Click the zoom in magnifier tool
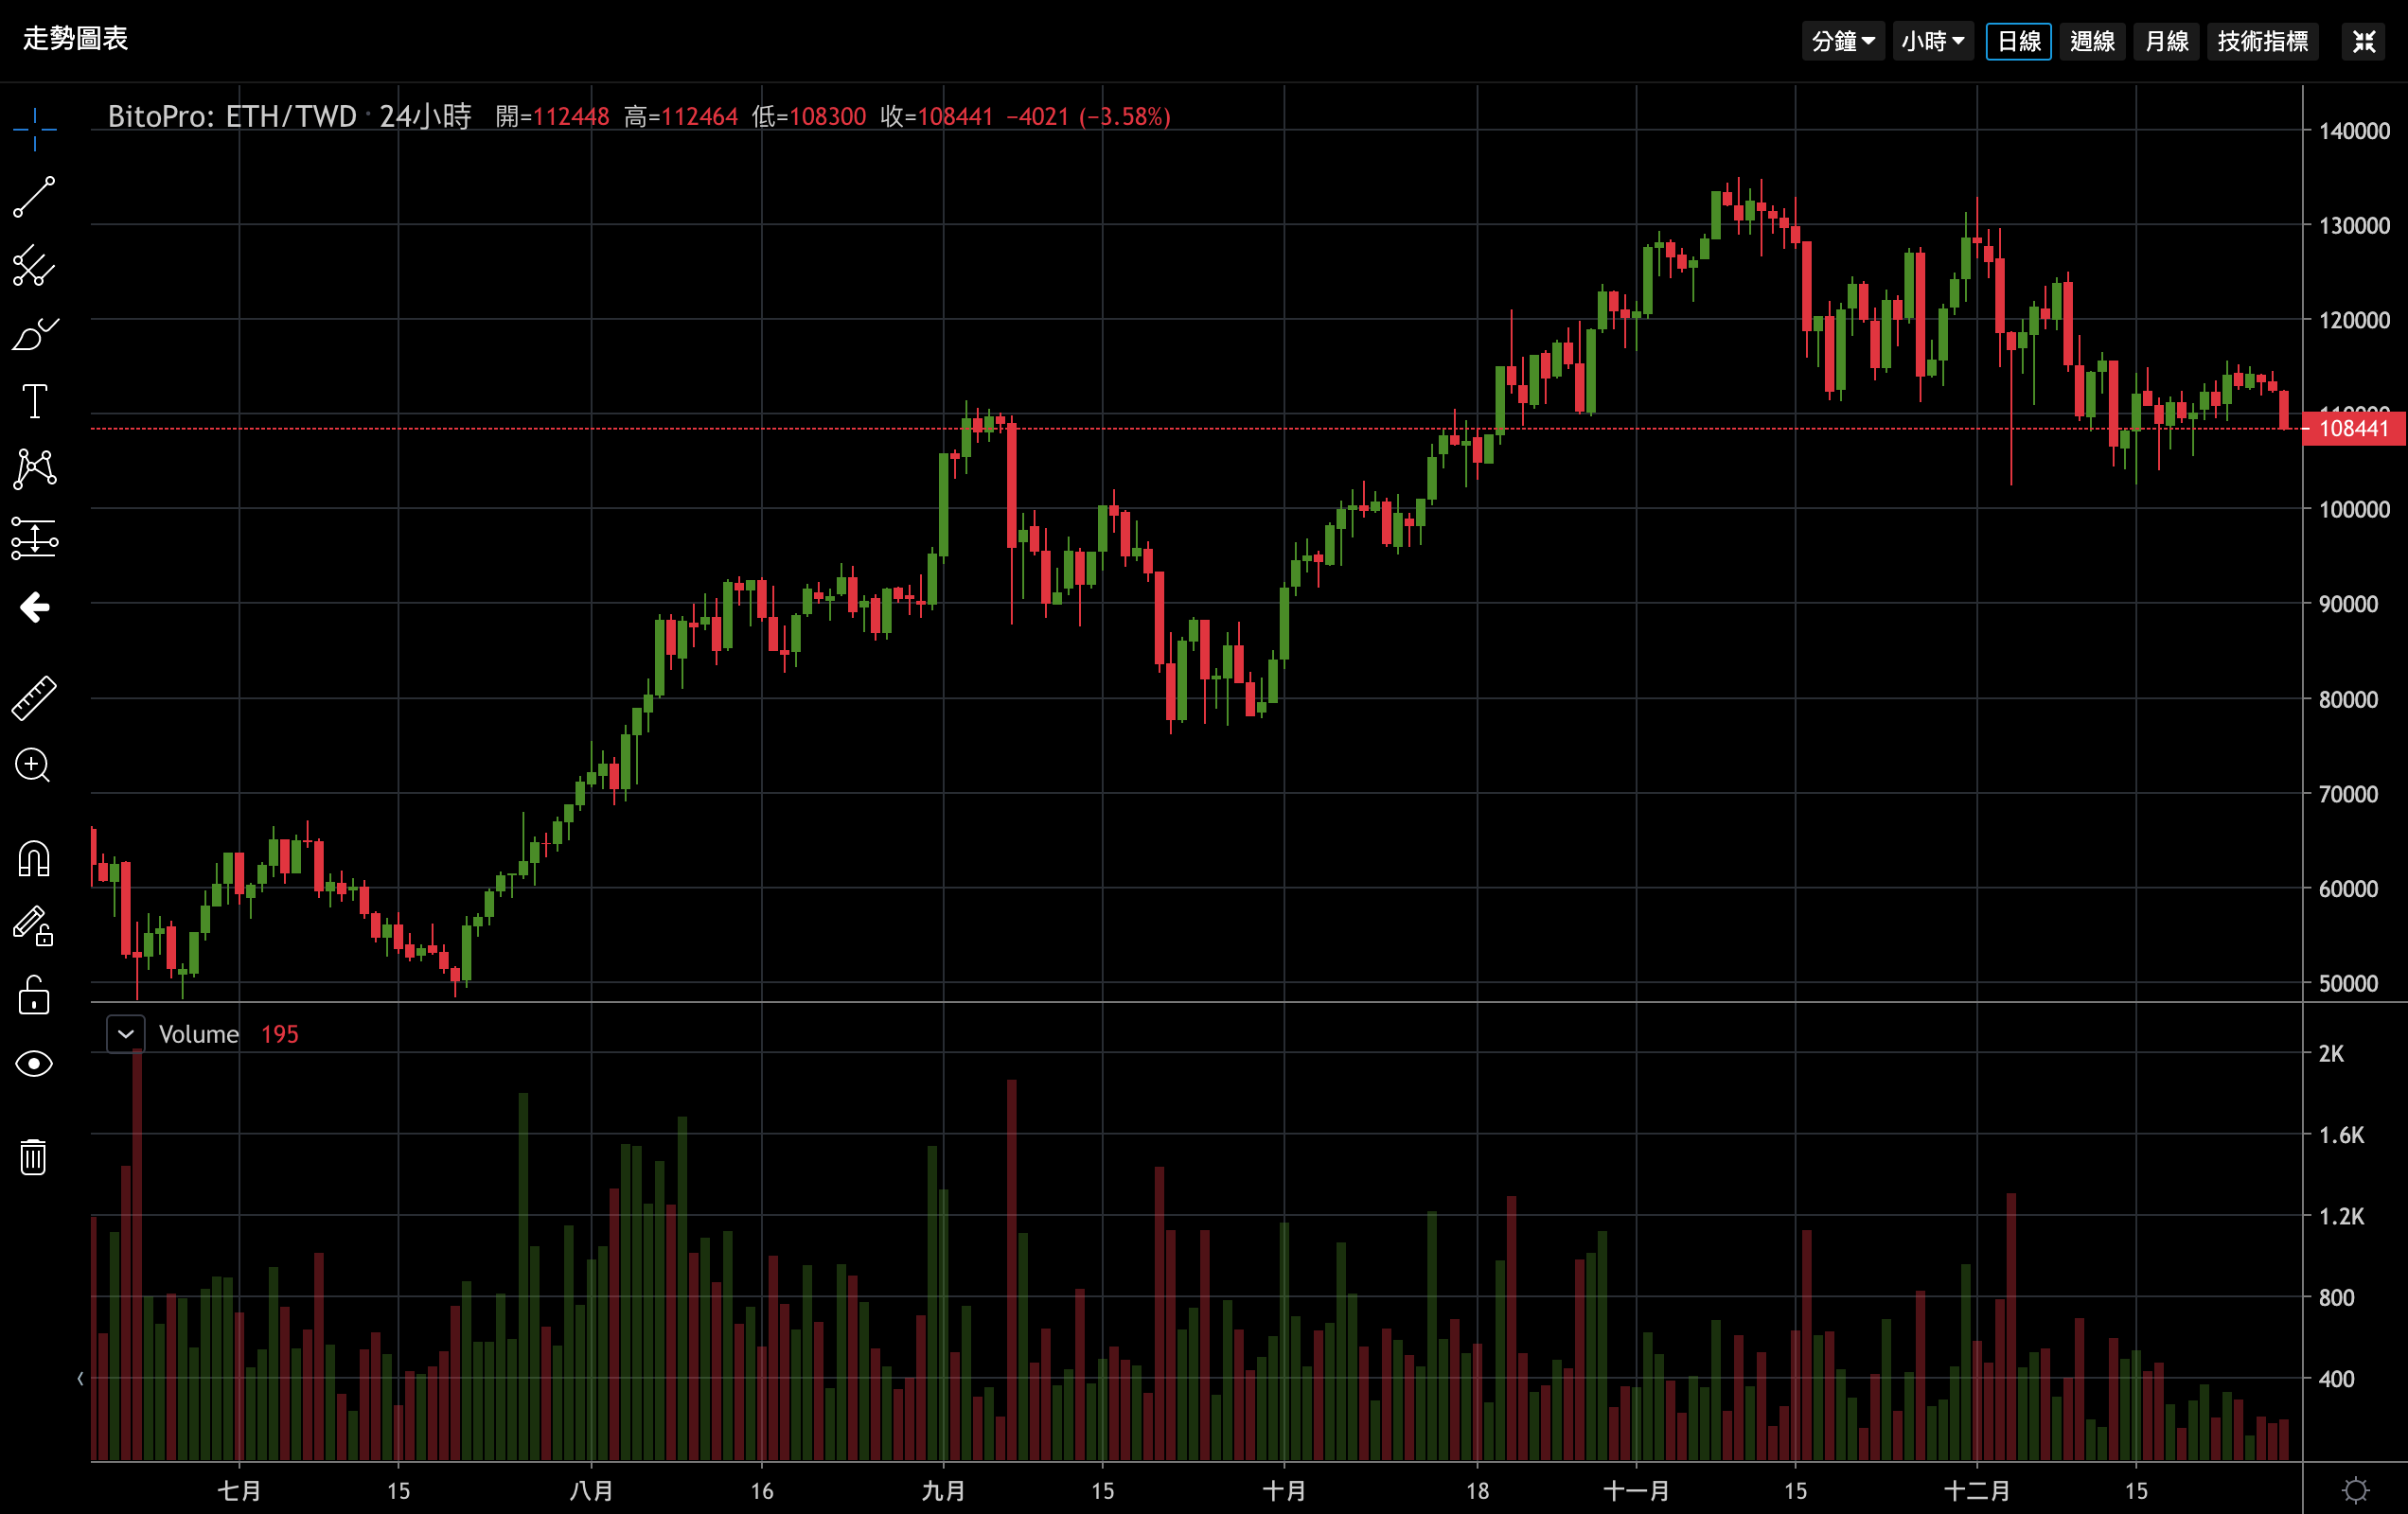This screenshot has width=2408, height=1514. coord(34,766)
